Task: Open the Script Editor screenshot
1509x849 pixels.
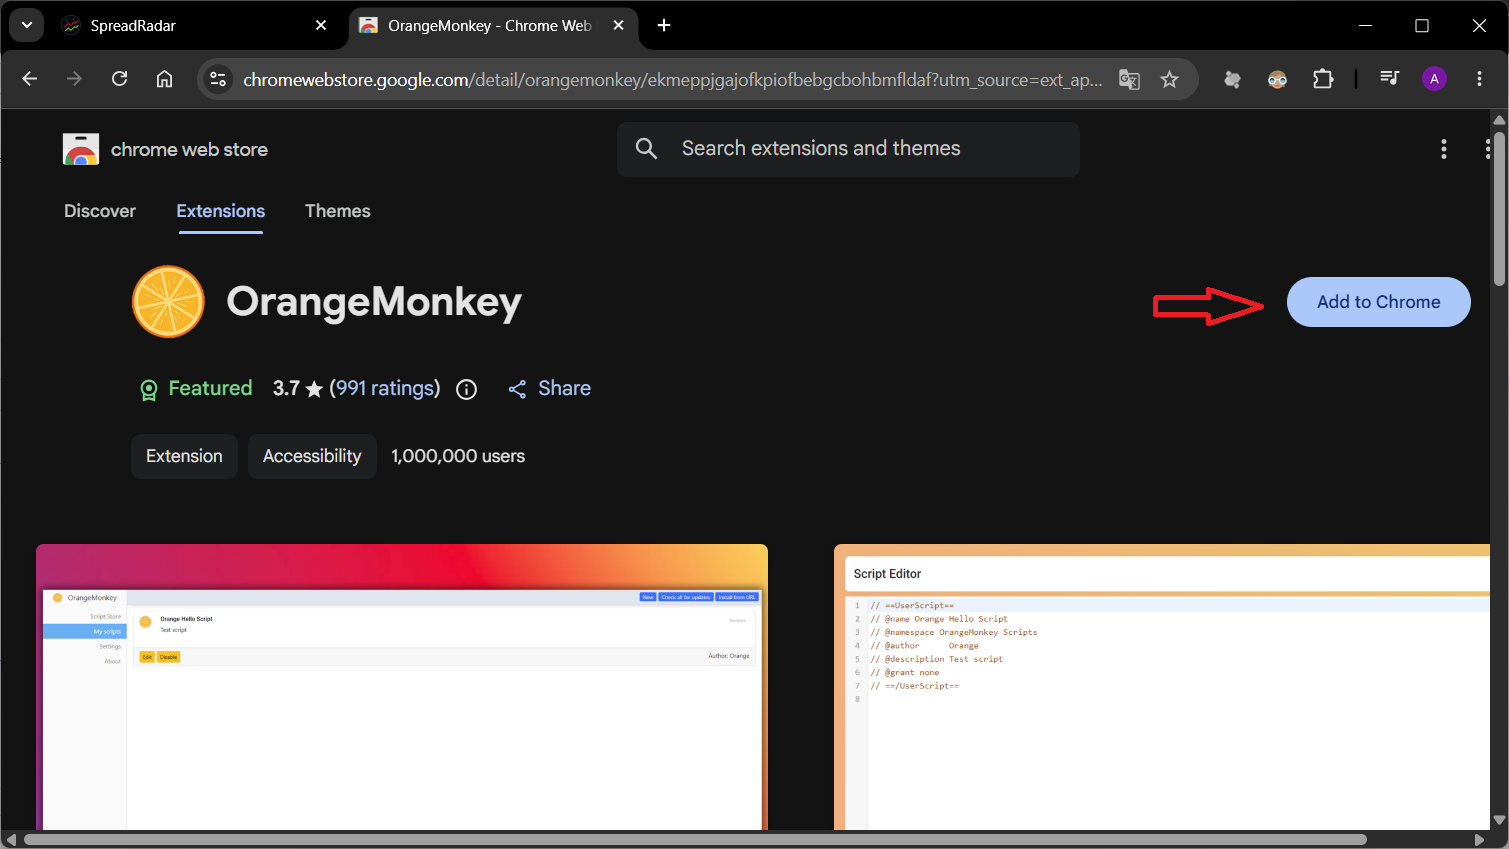Action: coord(1162,687)
